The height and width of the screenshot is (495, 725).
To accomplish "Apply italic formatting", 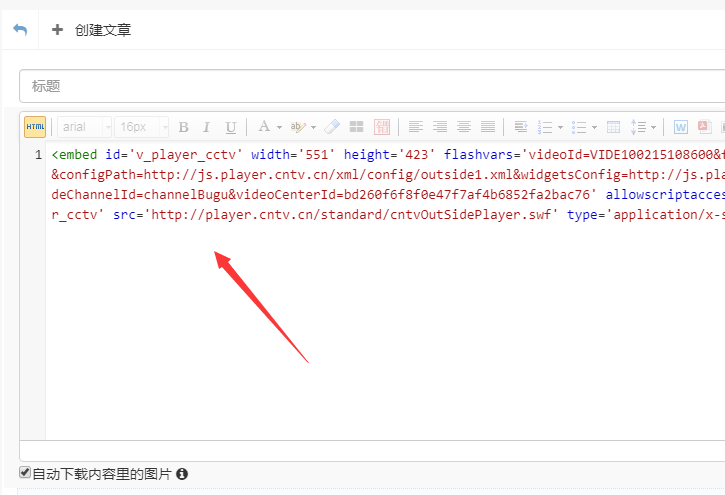I will pyautogui.click(x=207, y=127).
